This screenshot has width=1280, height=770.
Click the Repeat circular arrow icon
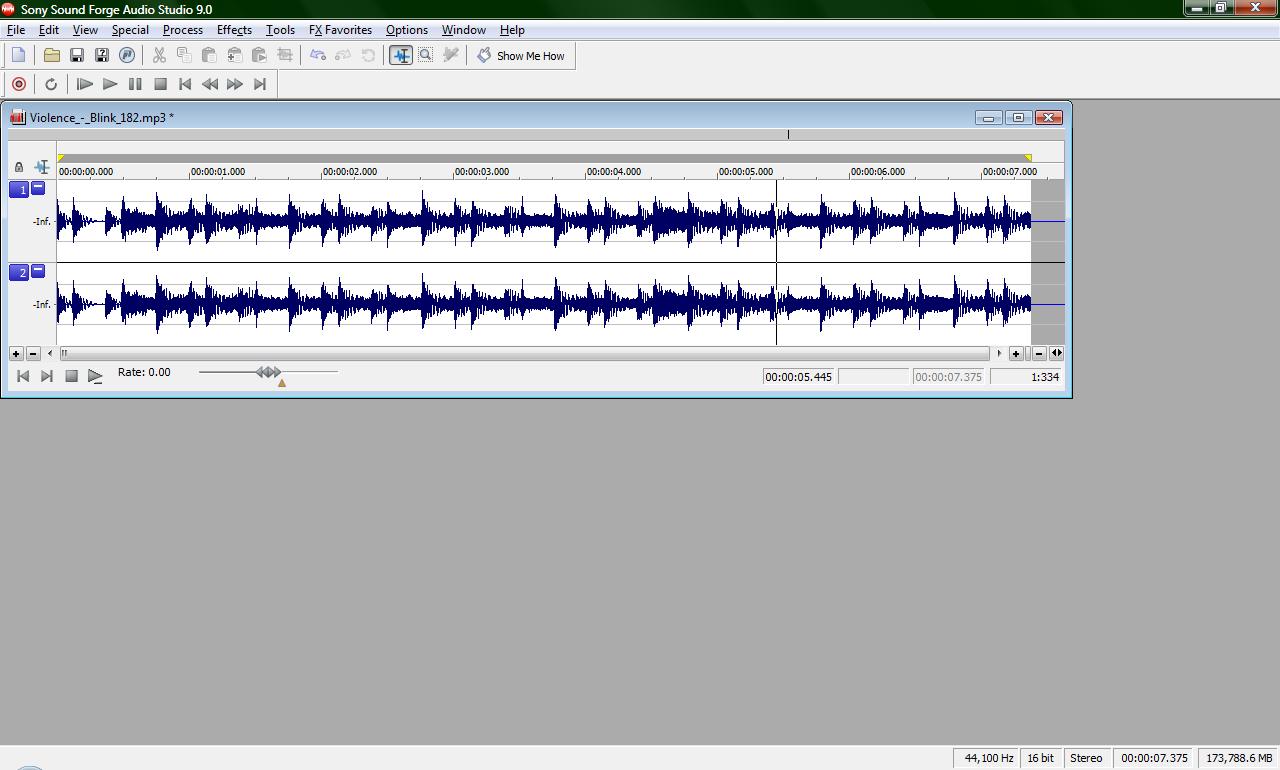pos(368,55)
